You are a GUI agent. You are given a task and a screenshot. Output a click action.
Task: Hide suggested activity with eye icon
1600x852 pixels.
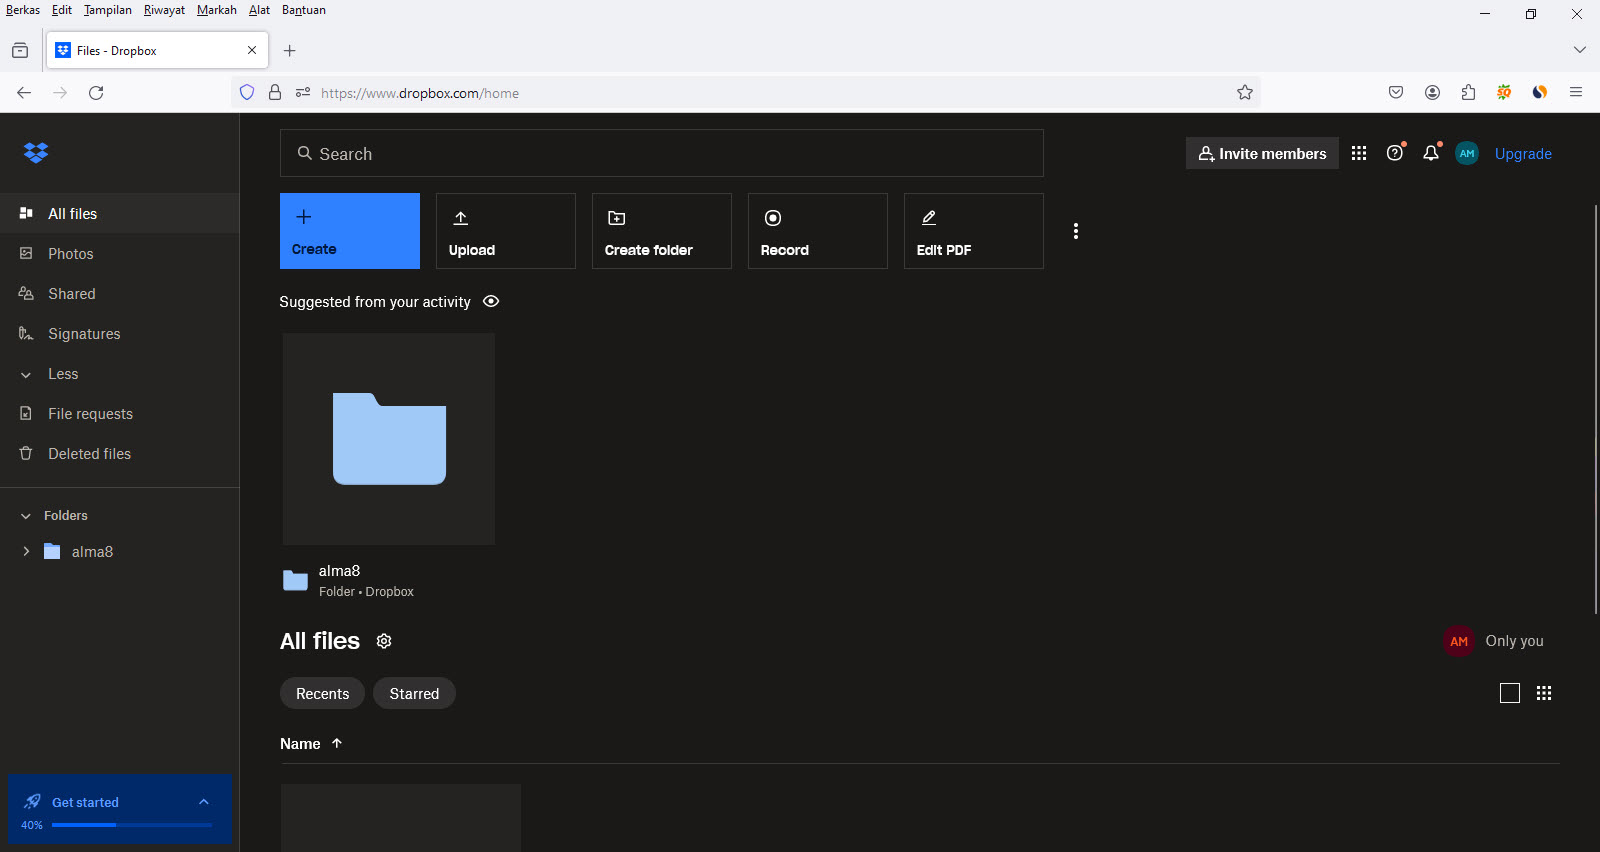(491, 301)
